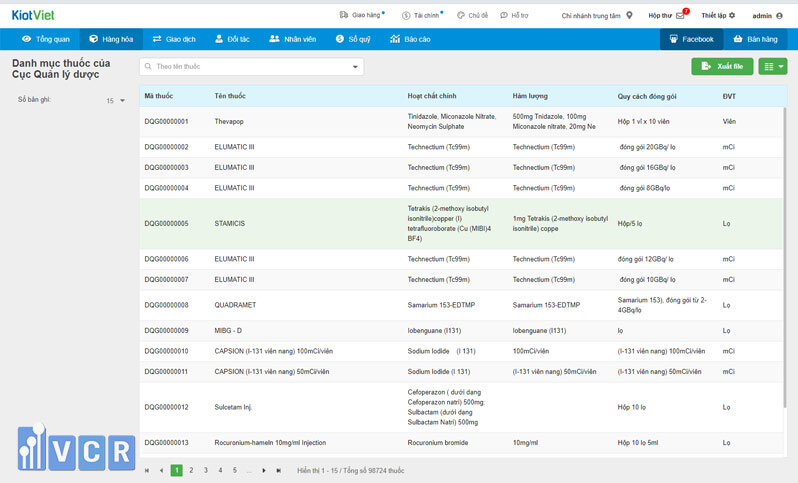Select row DQG0000001 Thevapop
The image size is (798, 483).
(461, 122)
